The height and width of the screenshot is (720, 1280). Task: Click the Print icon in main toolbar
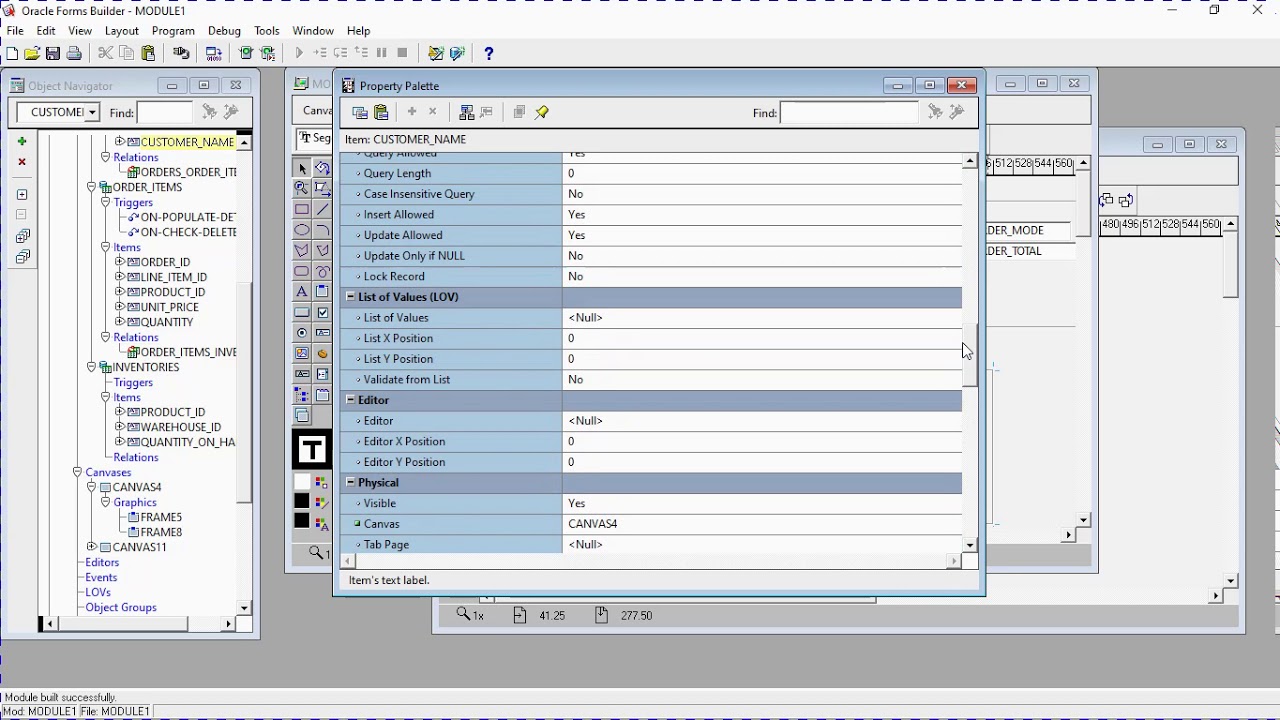tap(74, 53)
